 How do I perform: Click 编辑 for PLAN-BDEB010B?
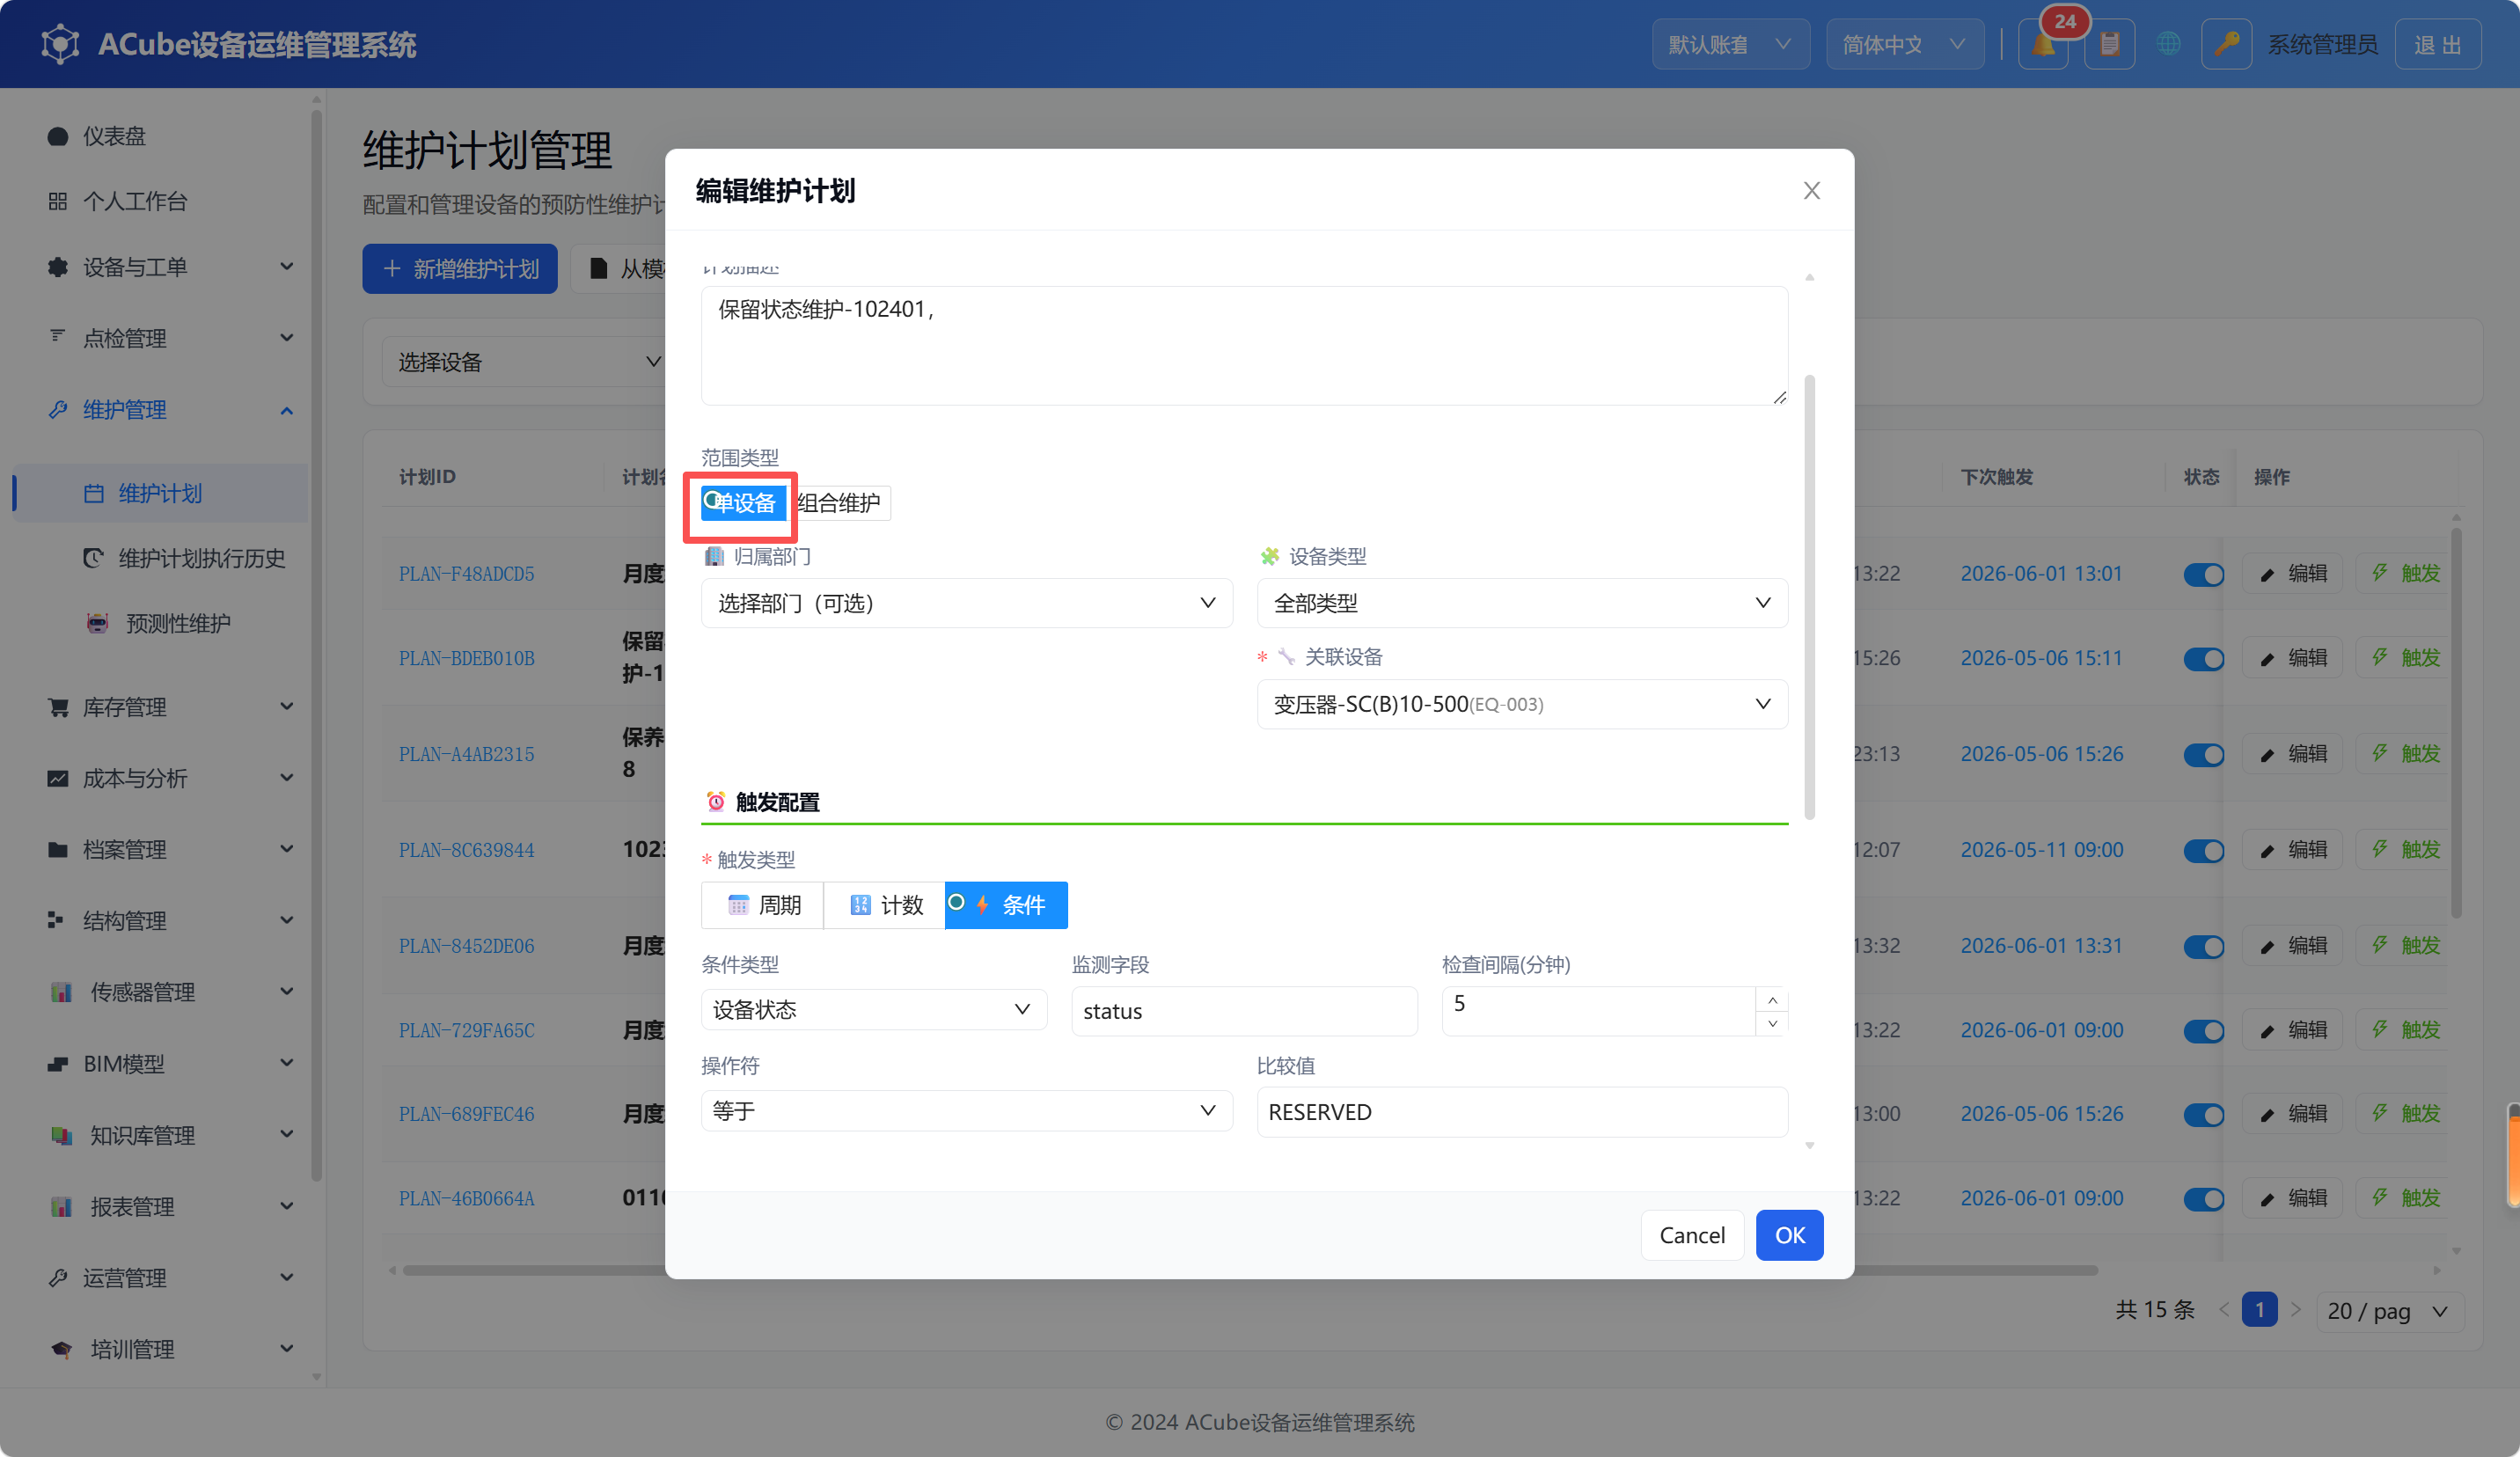[x=2292, y=658]
